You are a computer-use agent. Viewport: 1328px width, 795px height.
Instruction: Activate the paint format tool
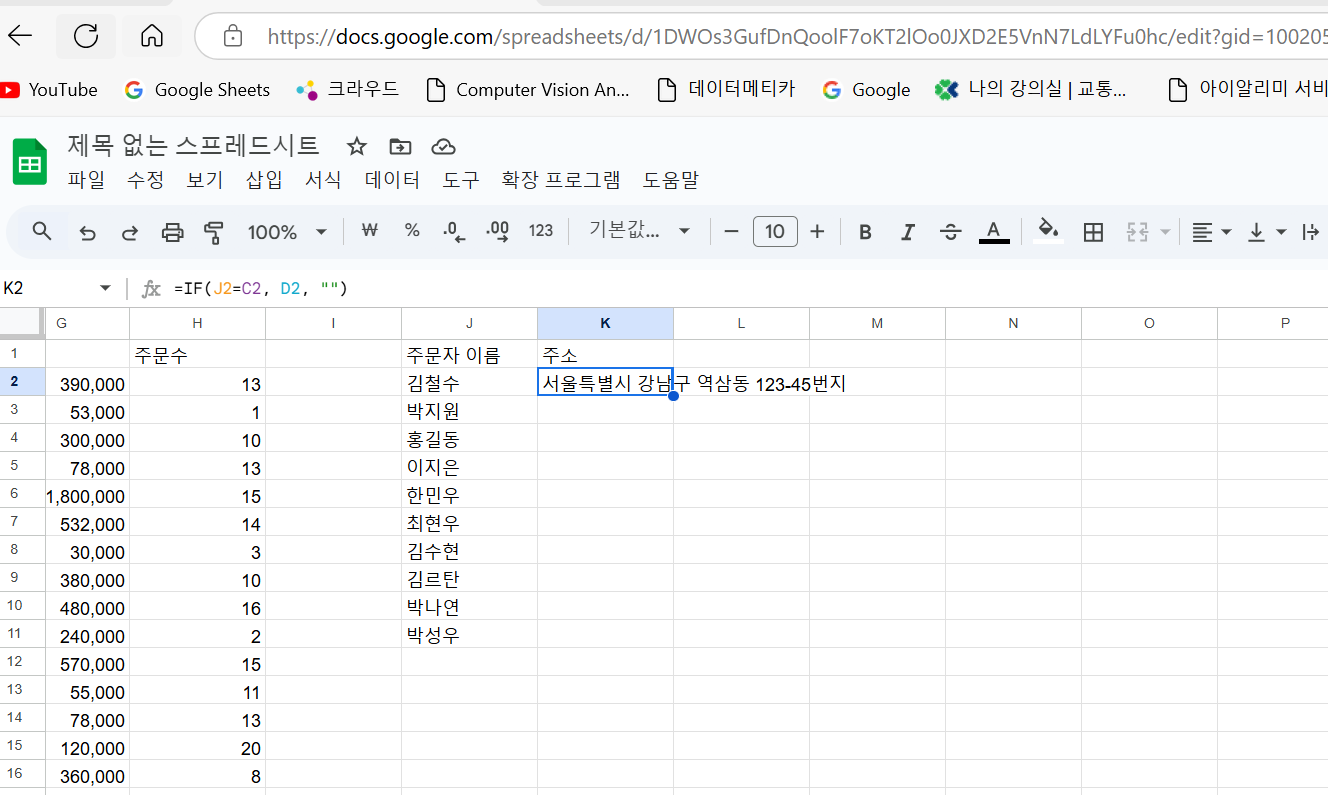pos(214,232)
